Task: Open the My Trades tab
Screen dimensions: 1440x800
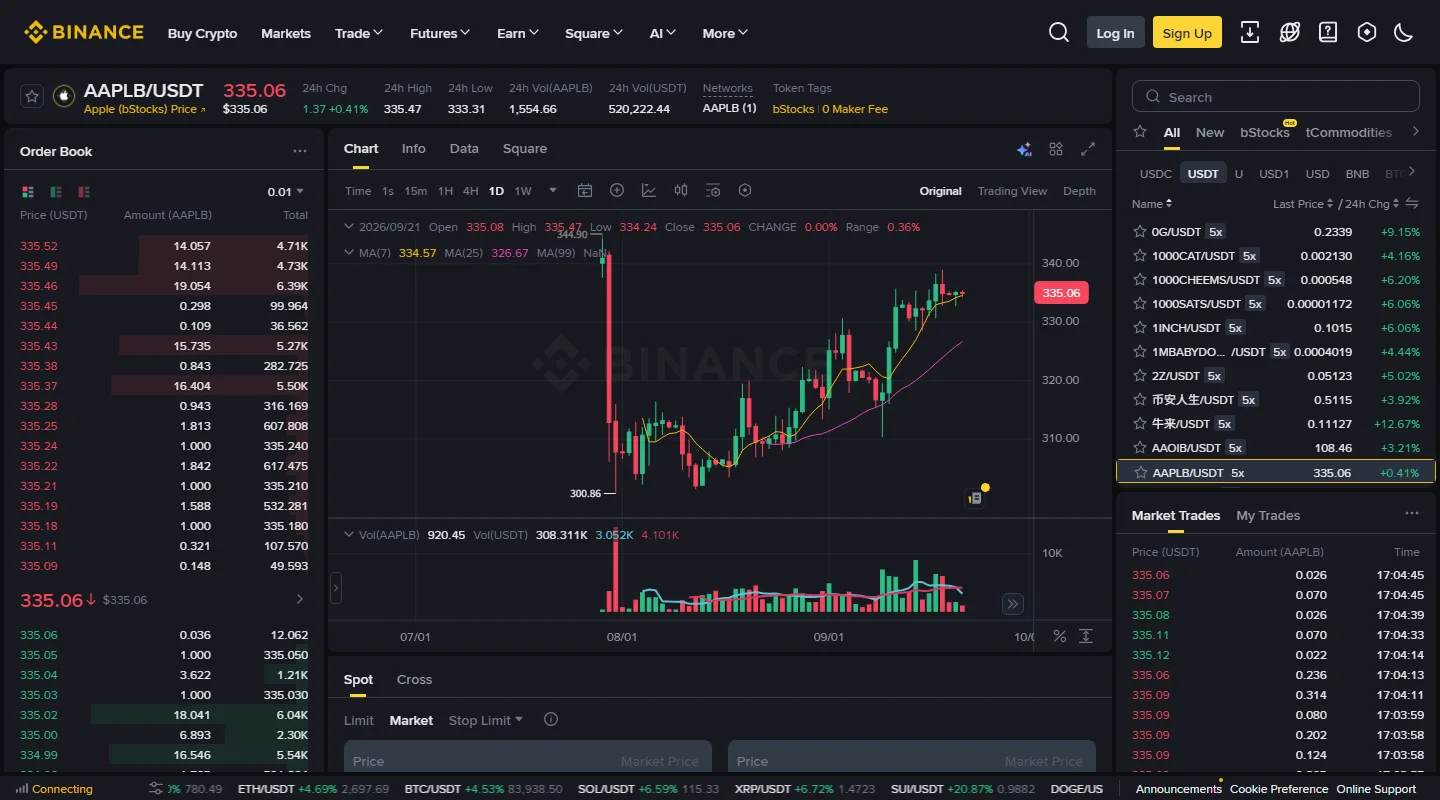Action: [x=1268, y=515]
